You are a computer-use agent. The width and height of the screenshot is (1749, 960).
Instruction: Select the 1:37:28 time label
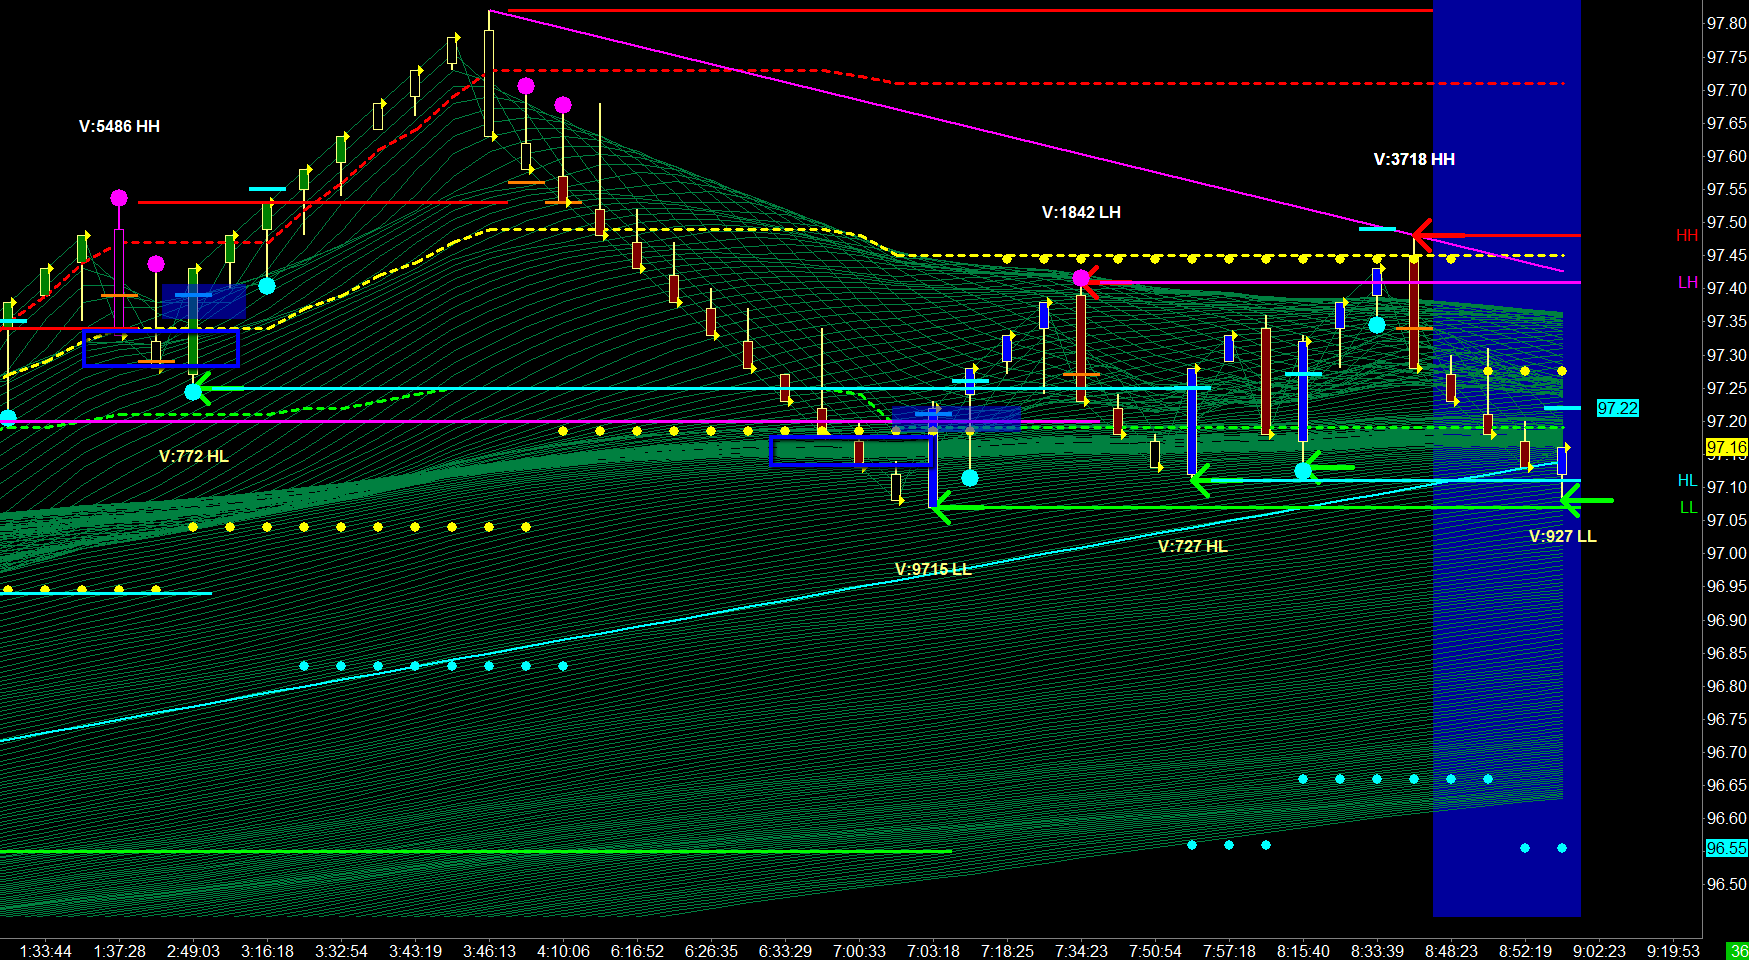120,951
